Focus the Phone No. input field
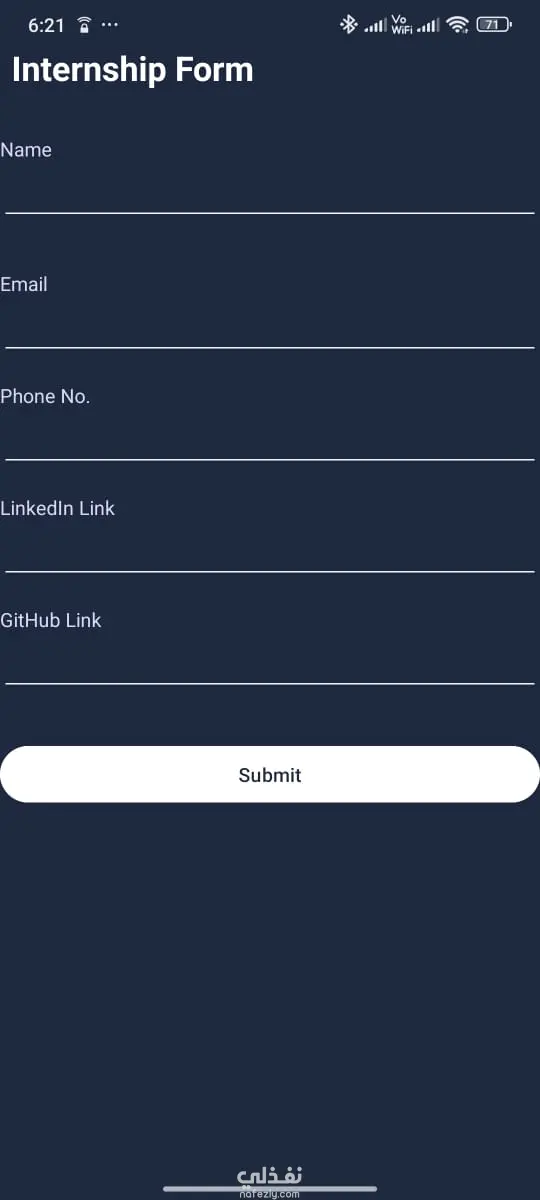This screenshot has width=540, height=1200. point(270,438)
